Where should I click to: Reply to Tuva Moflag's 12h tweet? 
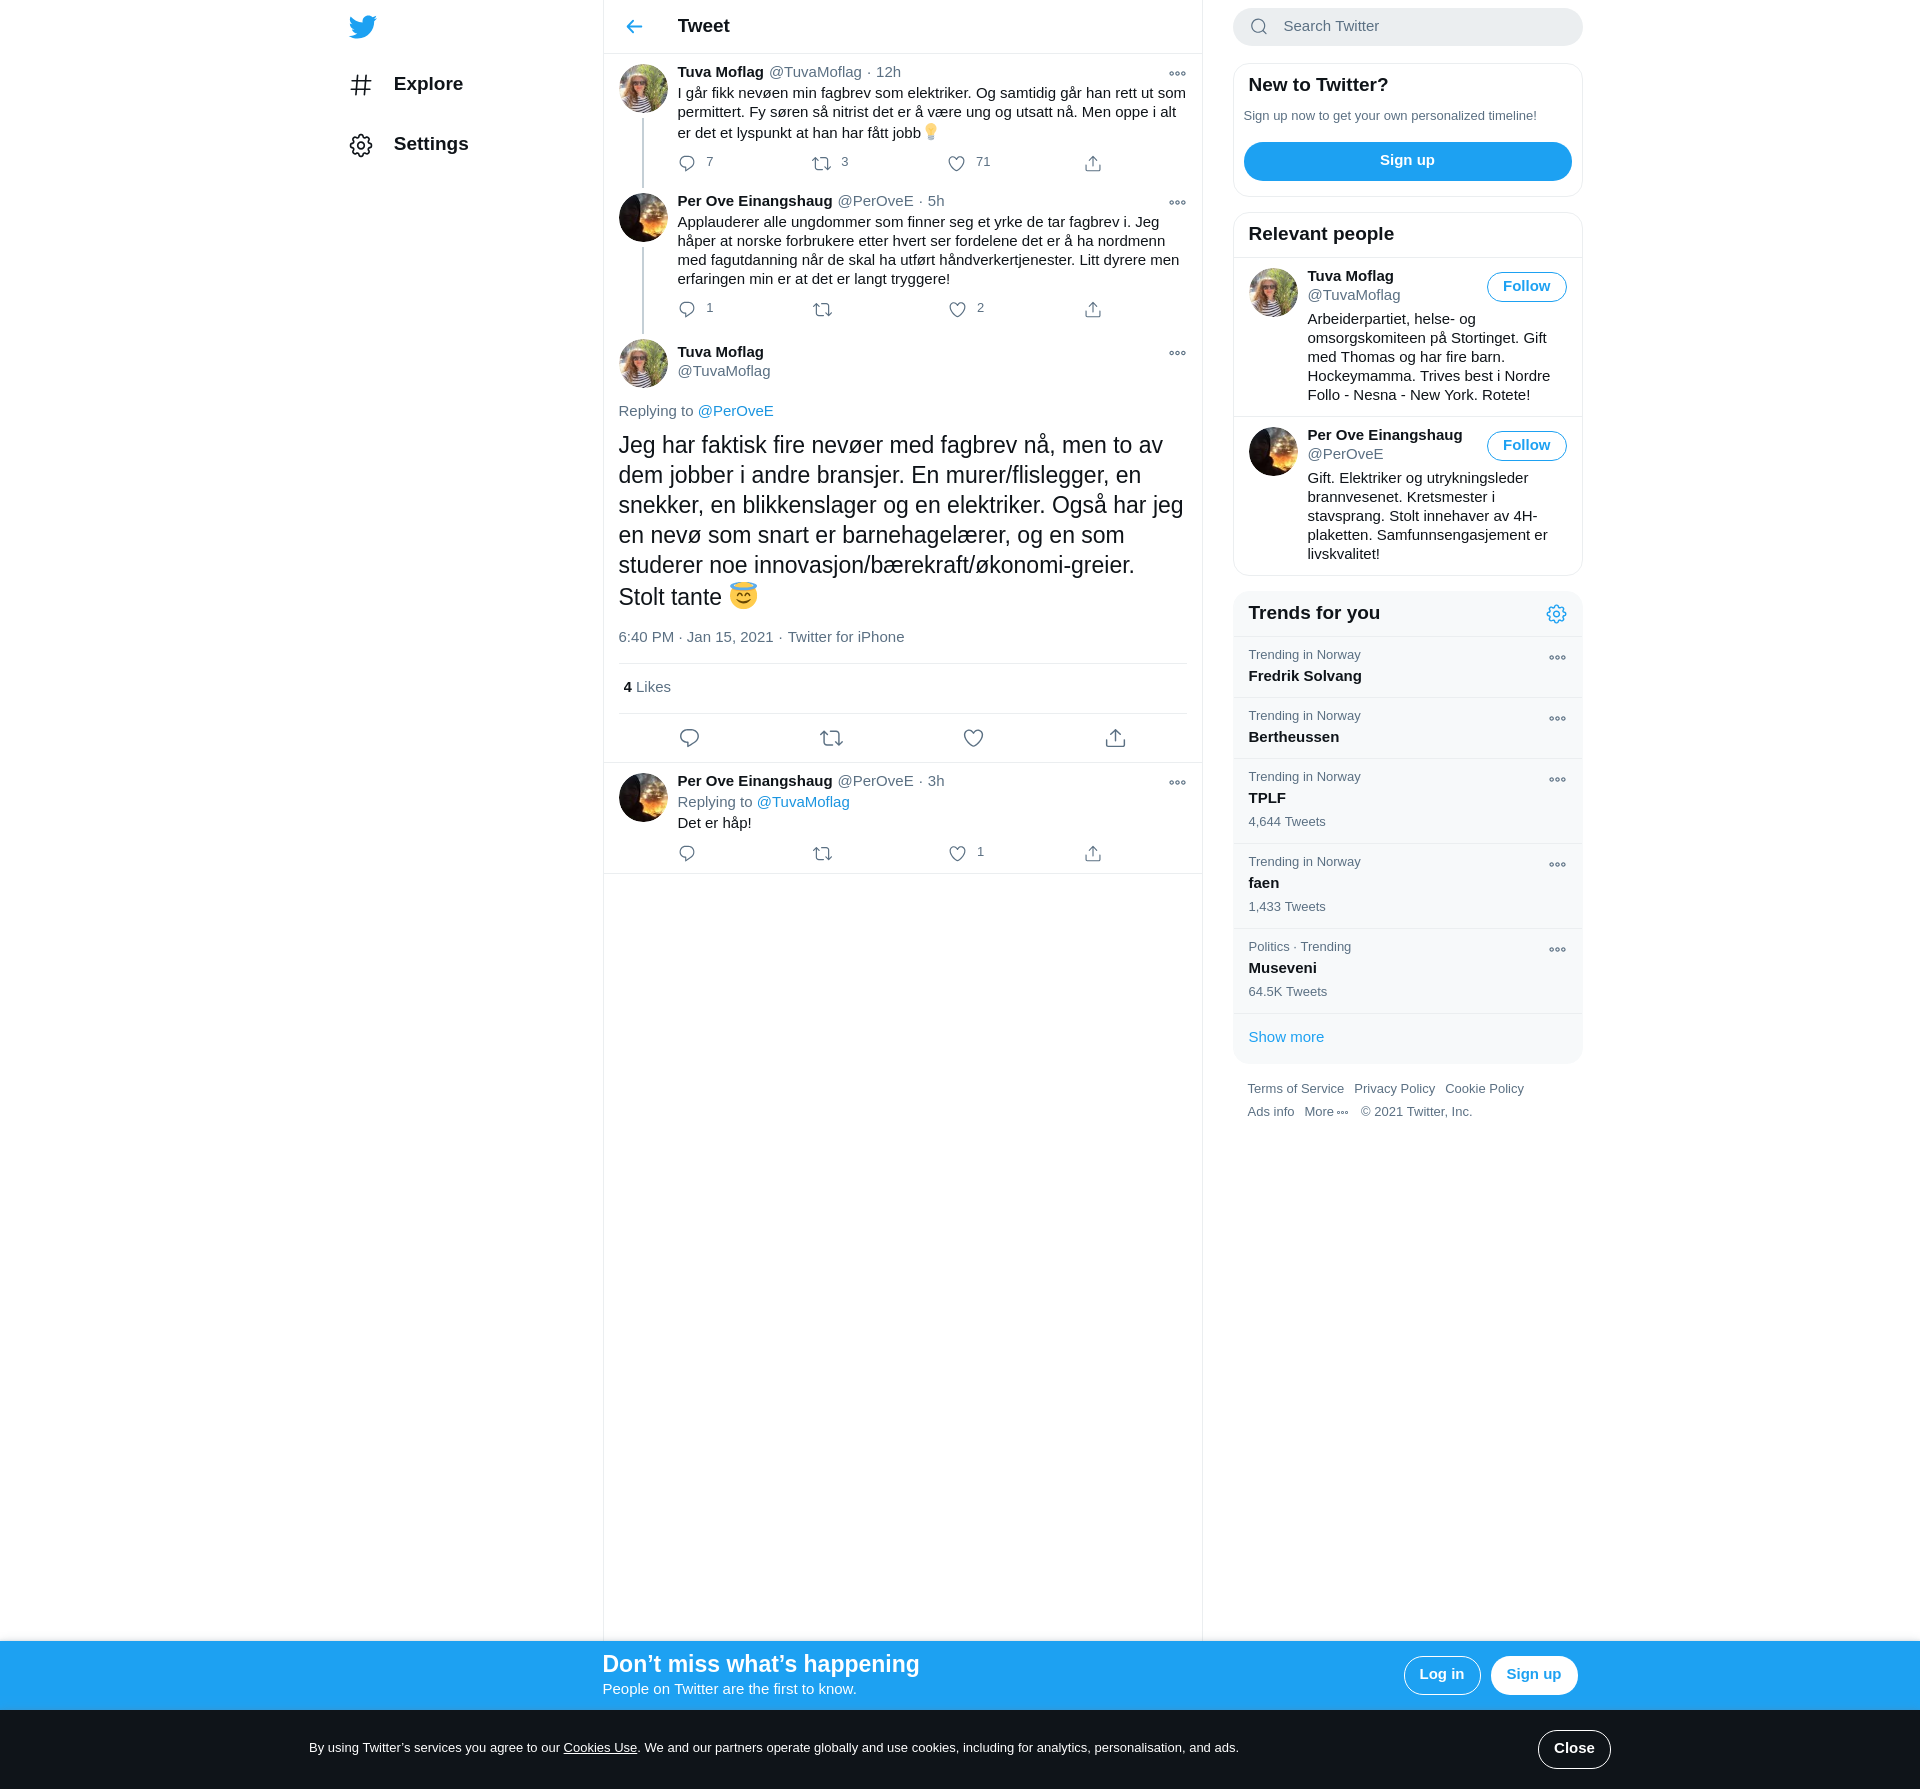(687, 163)
